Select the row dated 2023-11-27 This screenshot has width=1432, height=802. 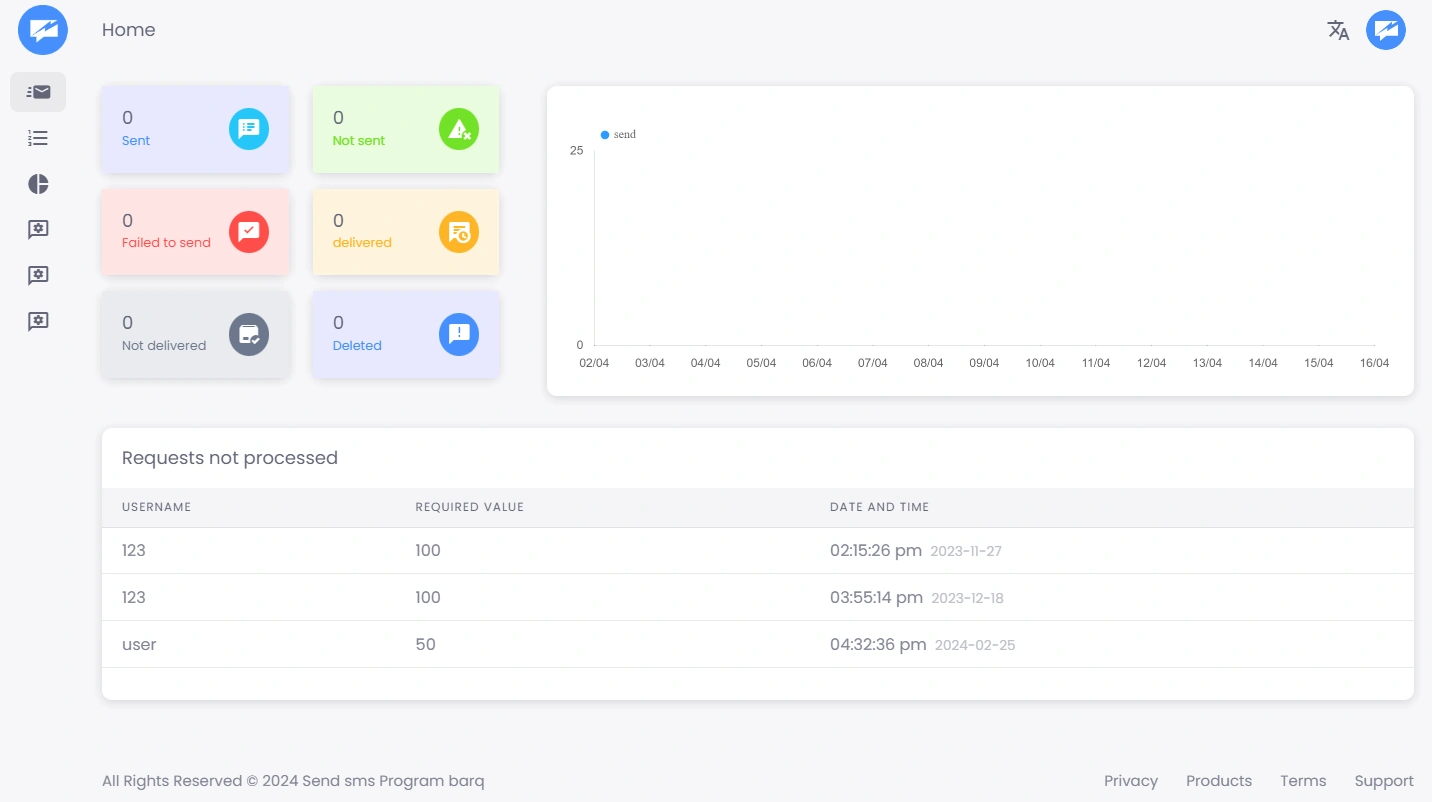[x=758, y=551]
